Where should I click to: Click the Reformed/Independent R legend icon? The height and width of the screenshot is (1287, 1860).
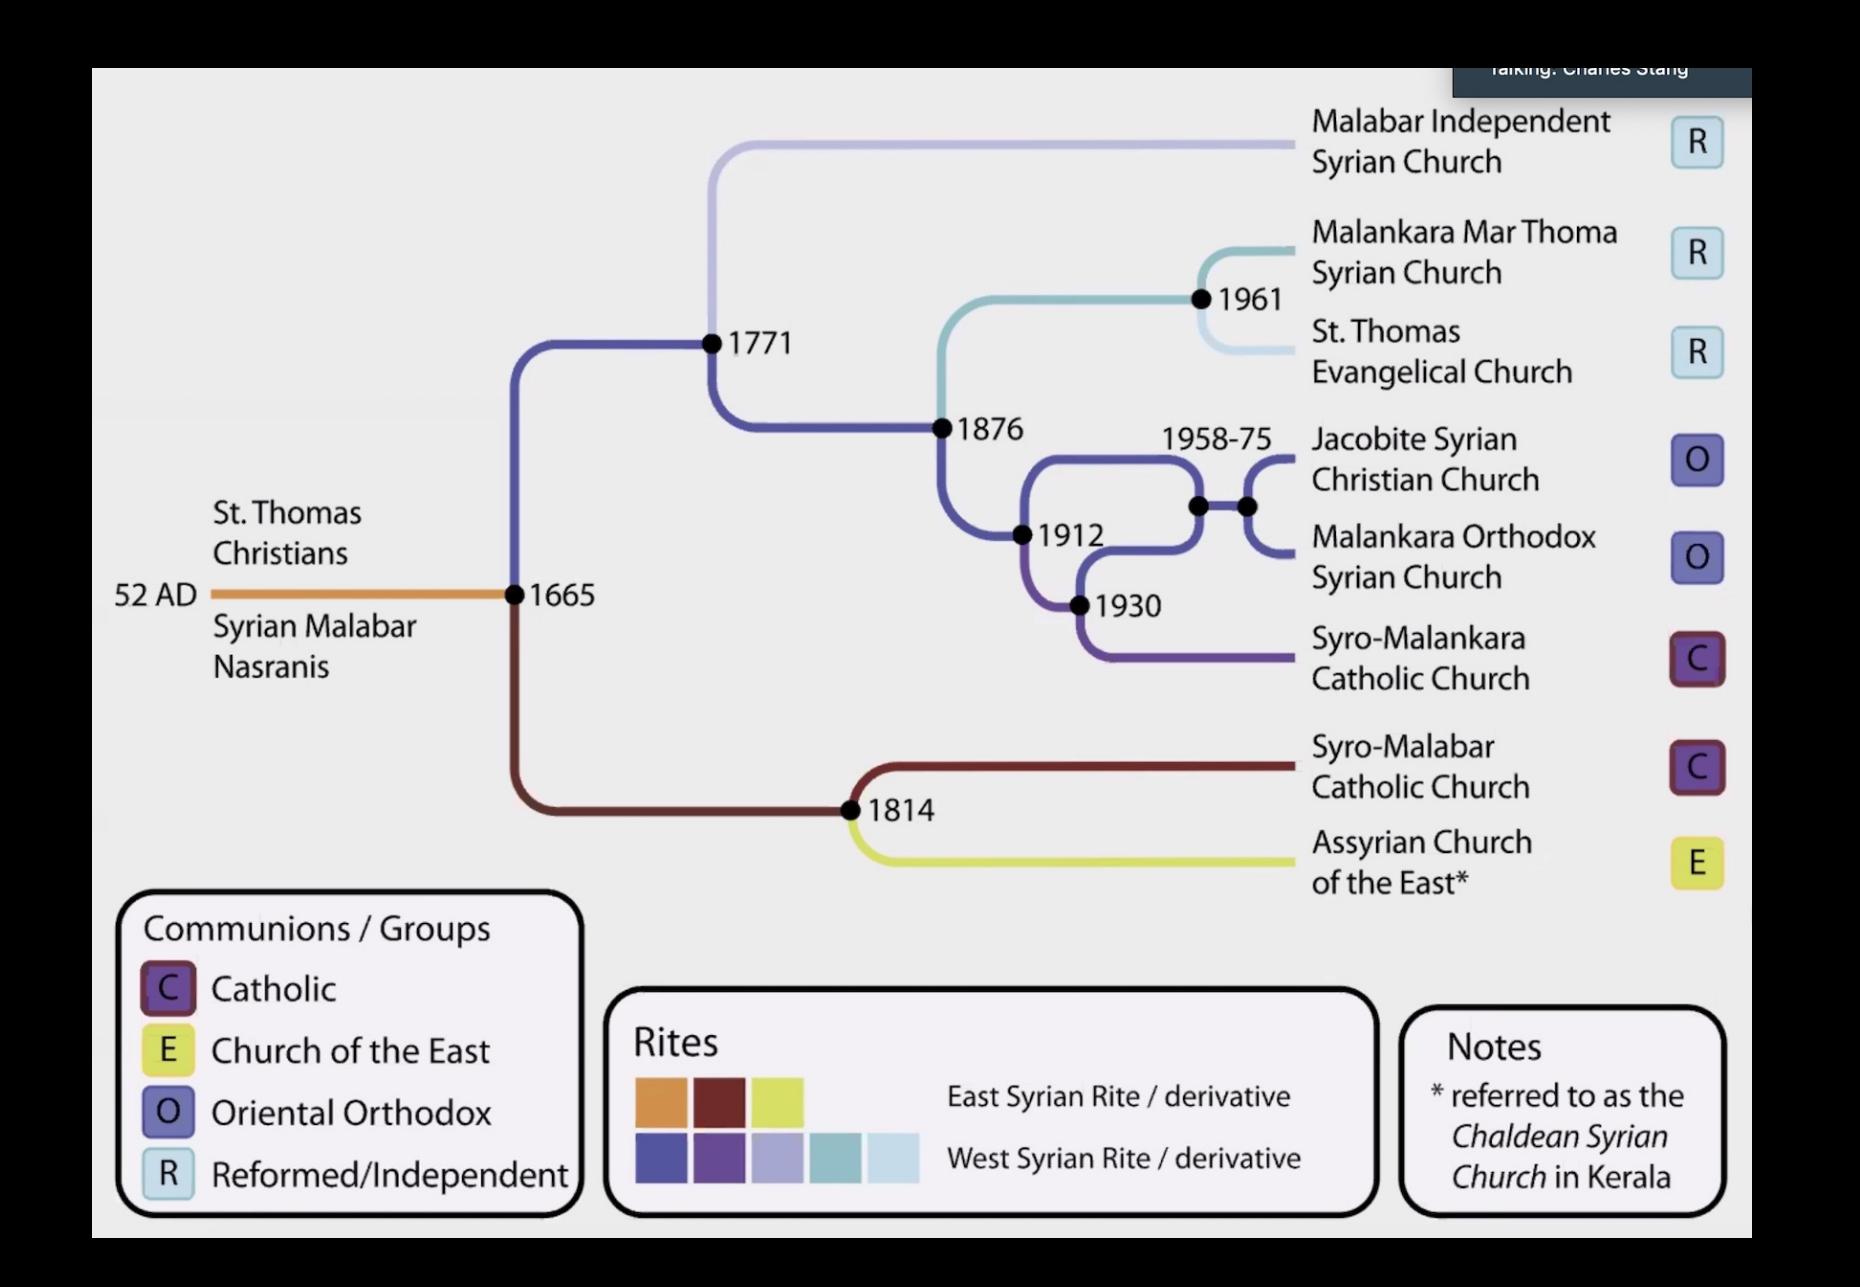[x=168, y=1174]
